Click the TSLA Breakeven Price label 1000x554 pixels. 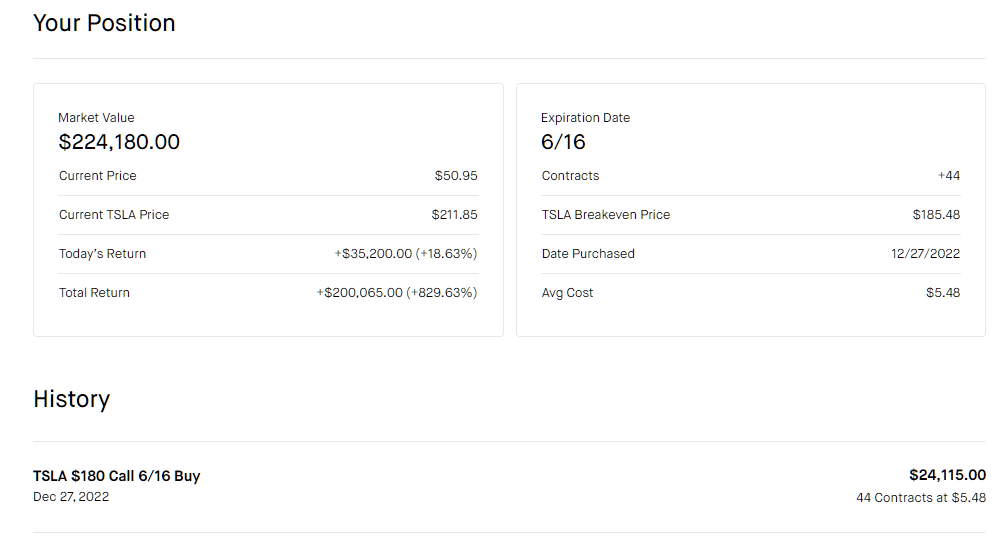point(606,215)
